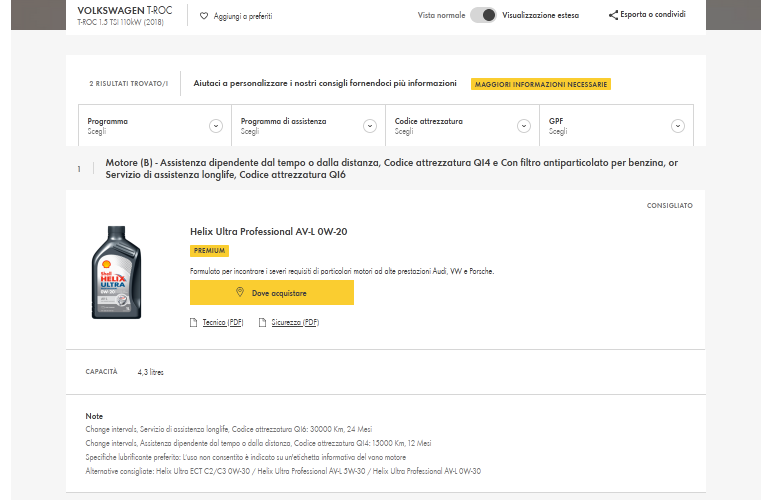
Task: Expand the GPF dropdown chevron
Action: tap(678, 126)
